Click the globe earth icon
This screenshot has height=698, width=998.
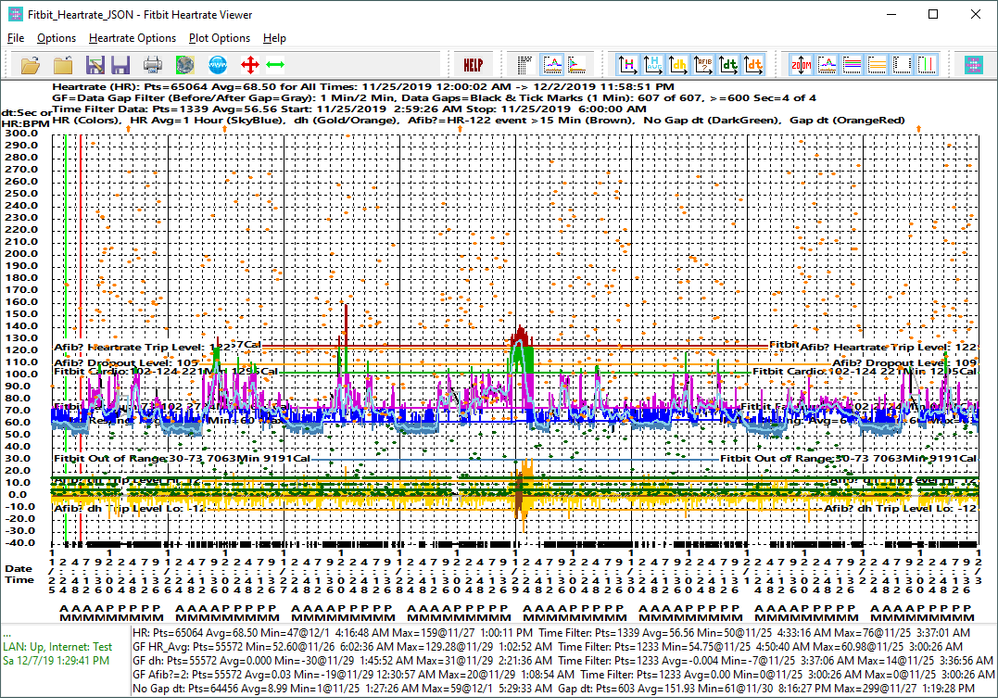click(x=185, y=65)
